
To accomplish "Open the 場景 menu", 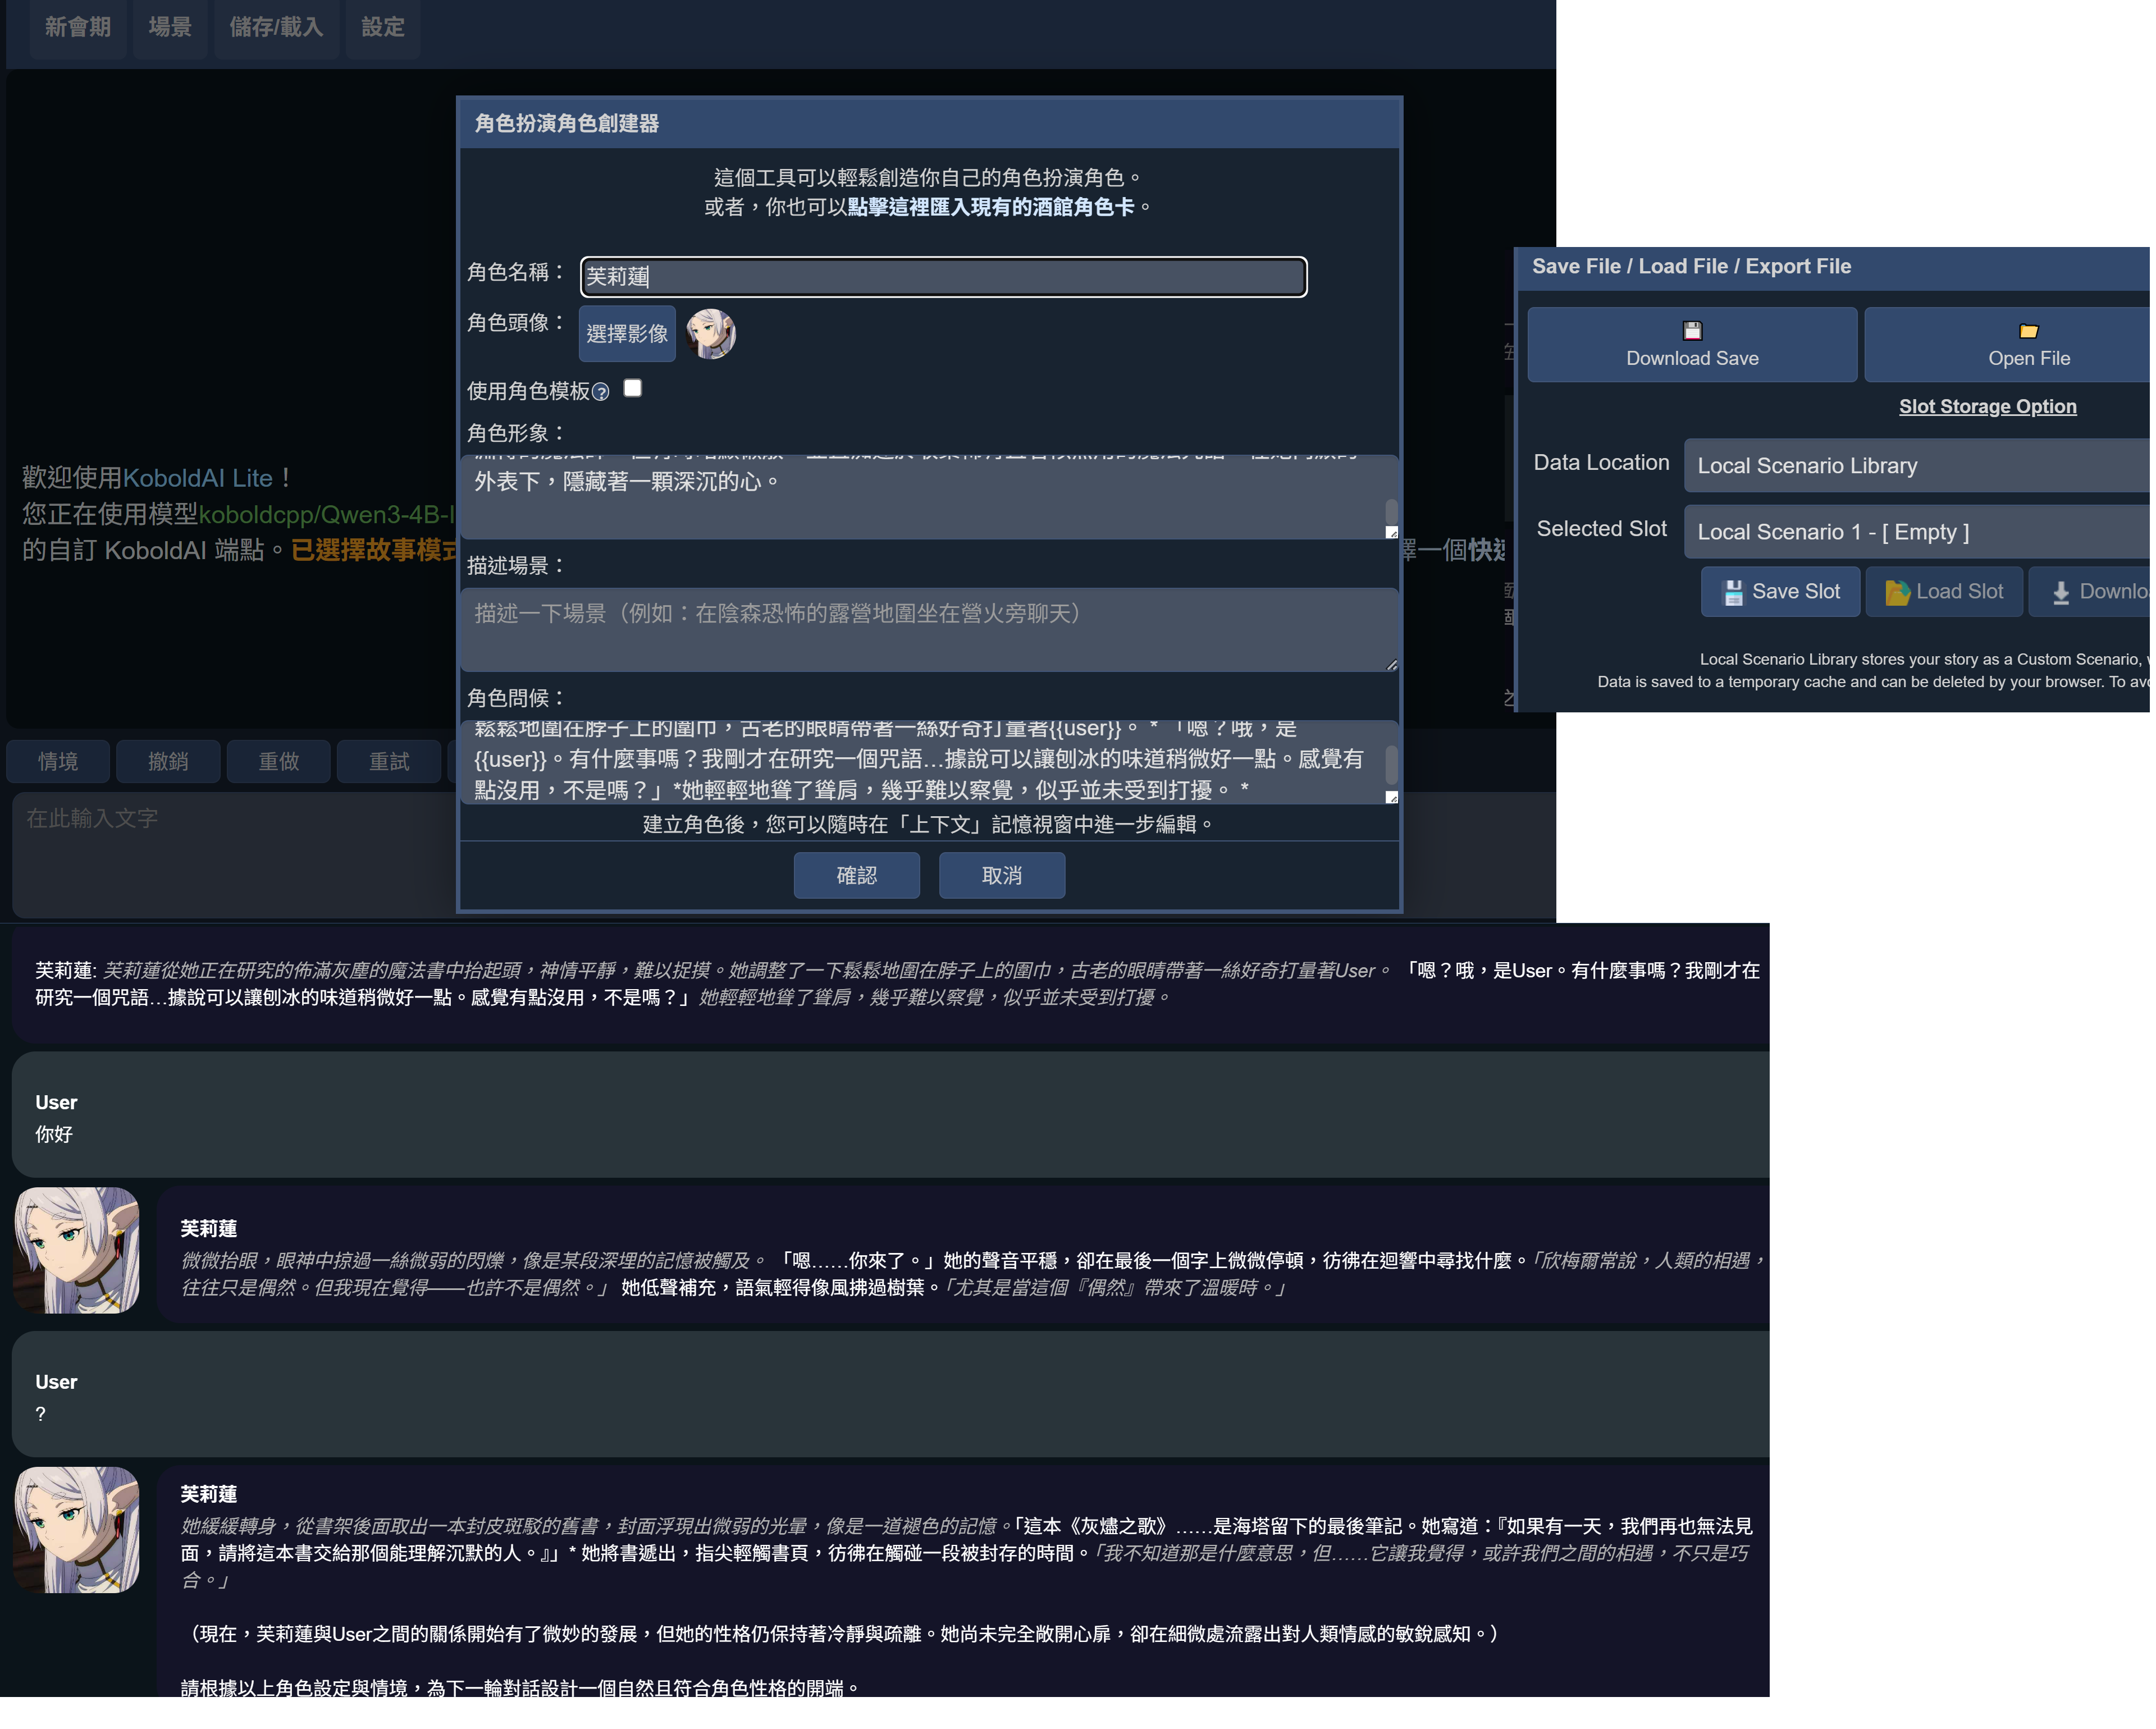I will click(x=170, y=27).
